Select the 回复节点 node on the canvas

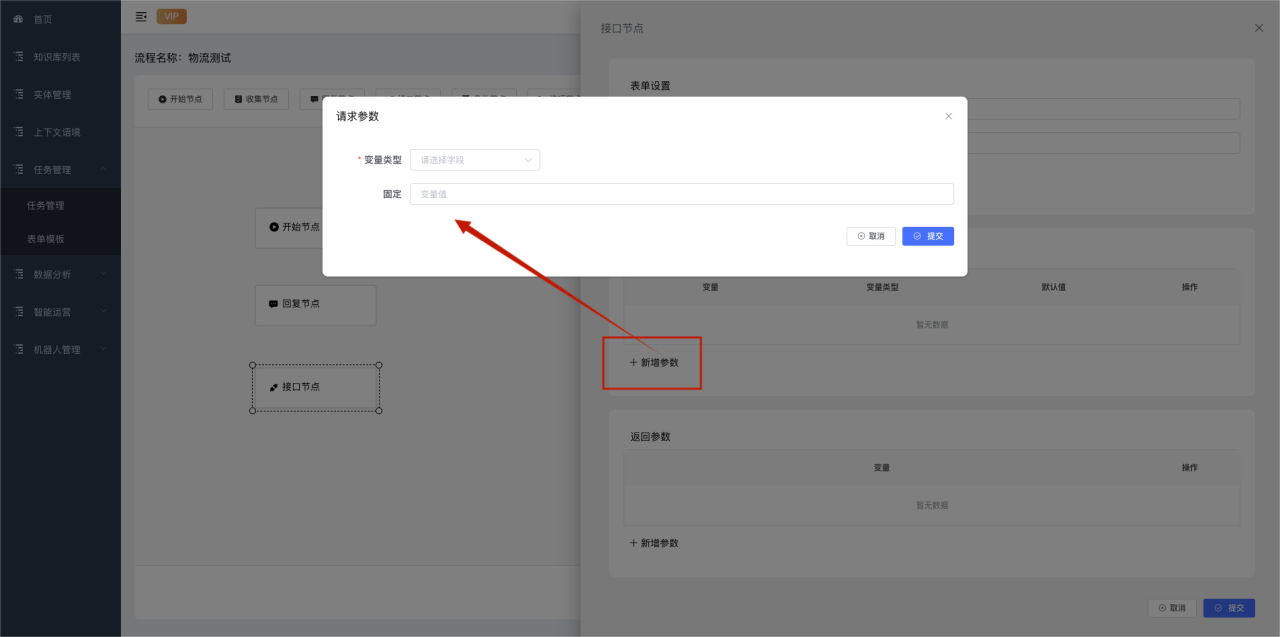pyautogui.click(x=315, y=304)
